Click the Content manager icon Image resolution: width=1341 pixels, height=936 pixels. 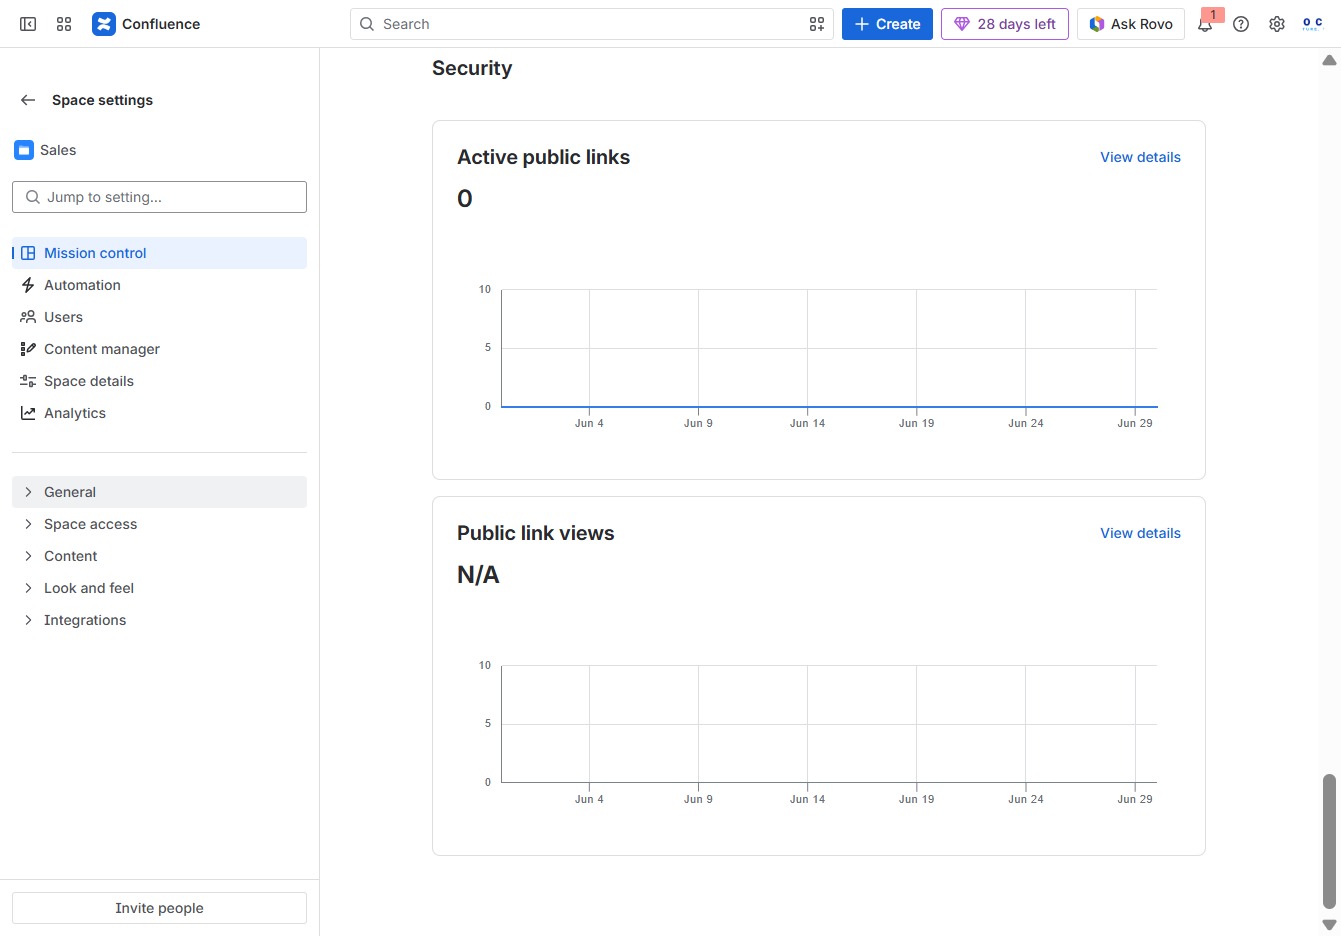click(x=28, y=349)
